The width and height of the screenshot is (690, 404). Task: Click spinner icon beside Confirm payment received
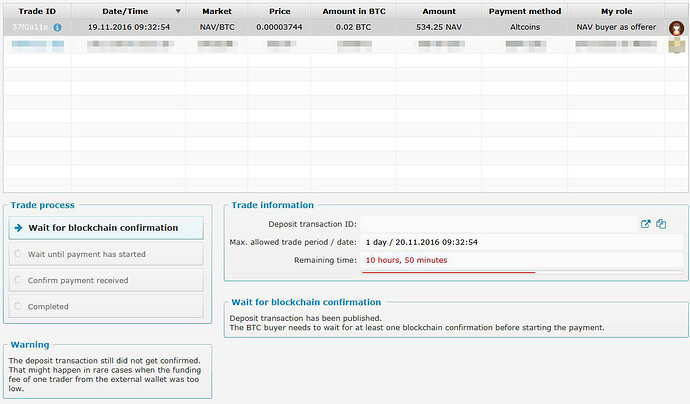18,280
